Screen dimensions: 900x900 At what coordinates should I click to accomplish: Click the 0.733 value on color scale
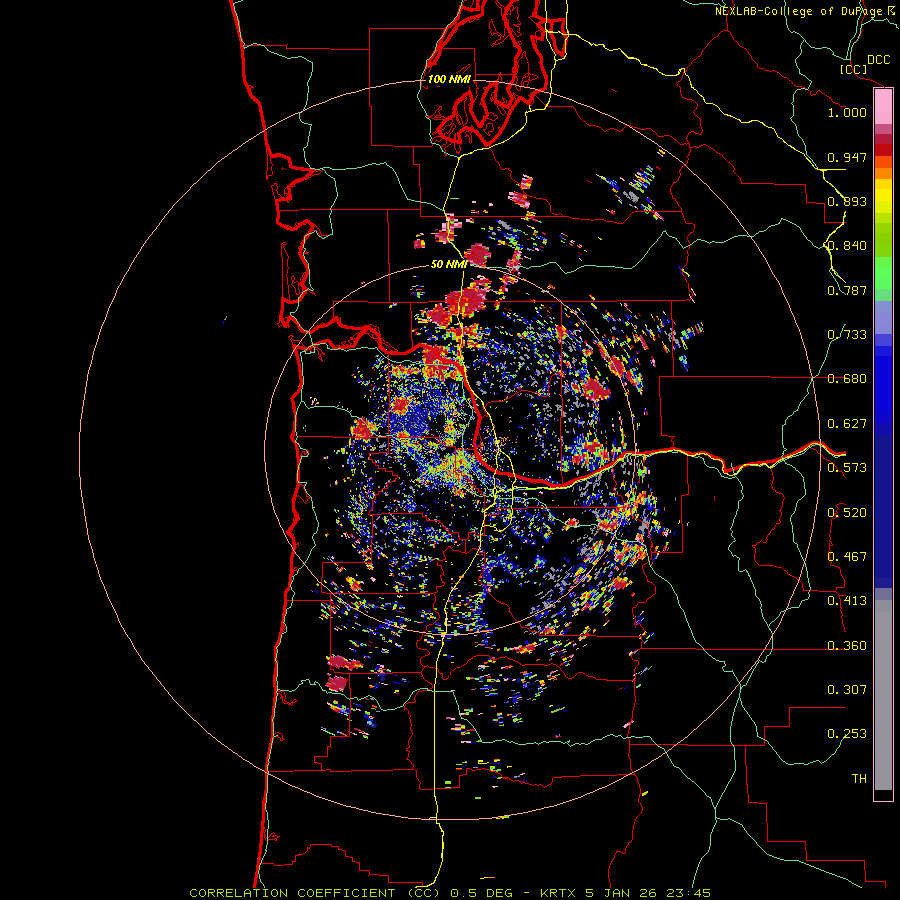[847, 335]
